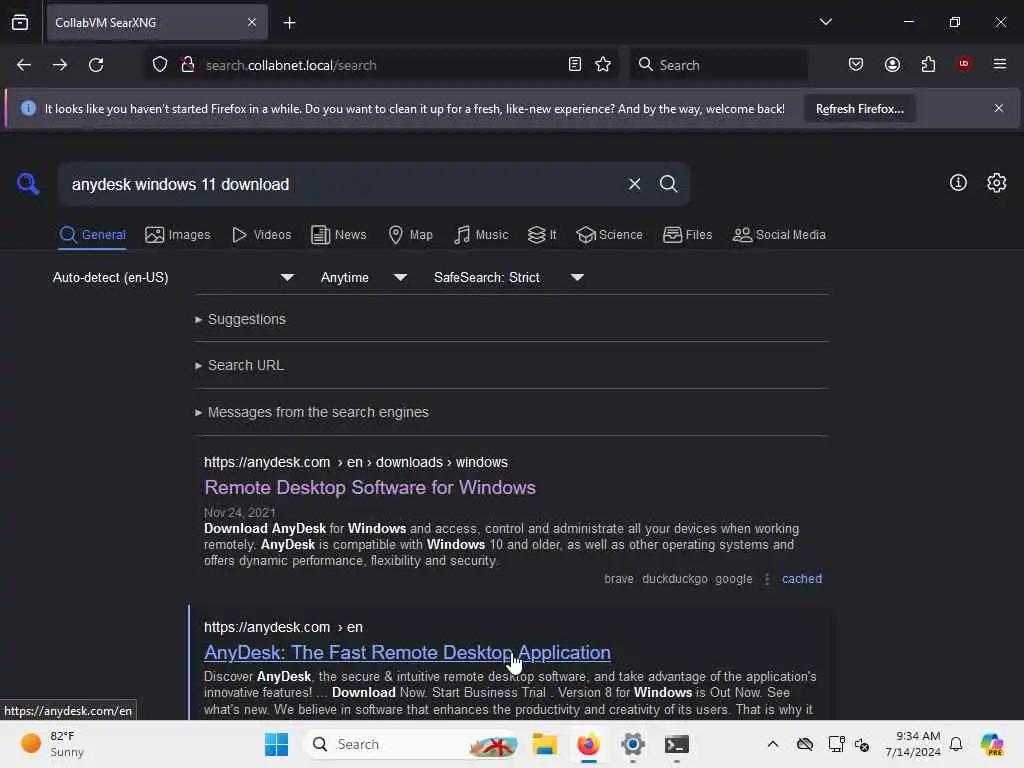
Task: Click the 'brave' engine label
Action: coord(618,579)
